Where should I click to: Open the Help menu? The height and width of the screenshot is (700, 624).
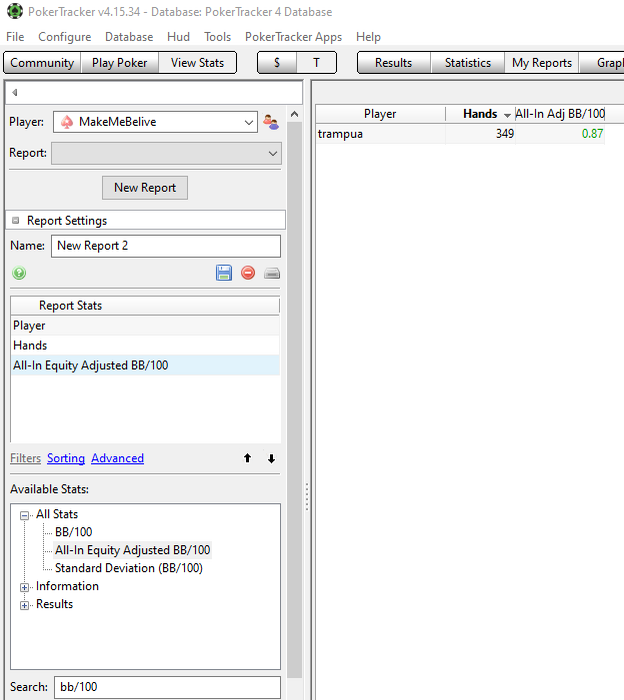coord(368,37)
